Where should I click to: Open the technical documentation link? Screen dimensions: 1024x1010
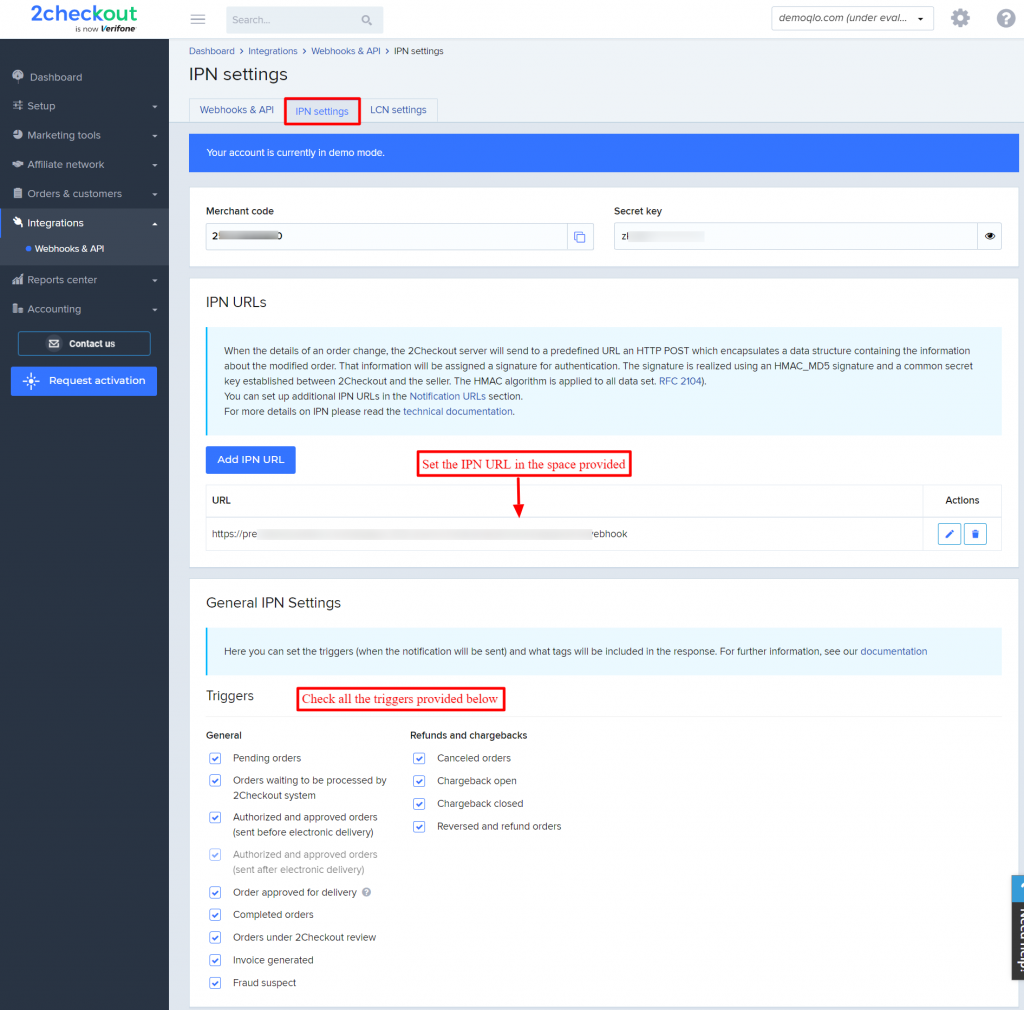[x=458, y=411]
